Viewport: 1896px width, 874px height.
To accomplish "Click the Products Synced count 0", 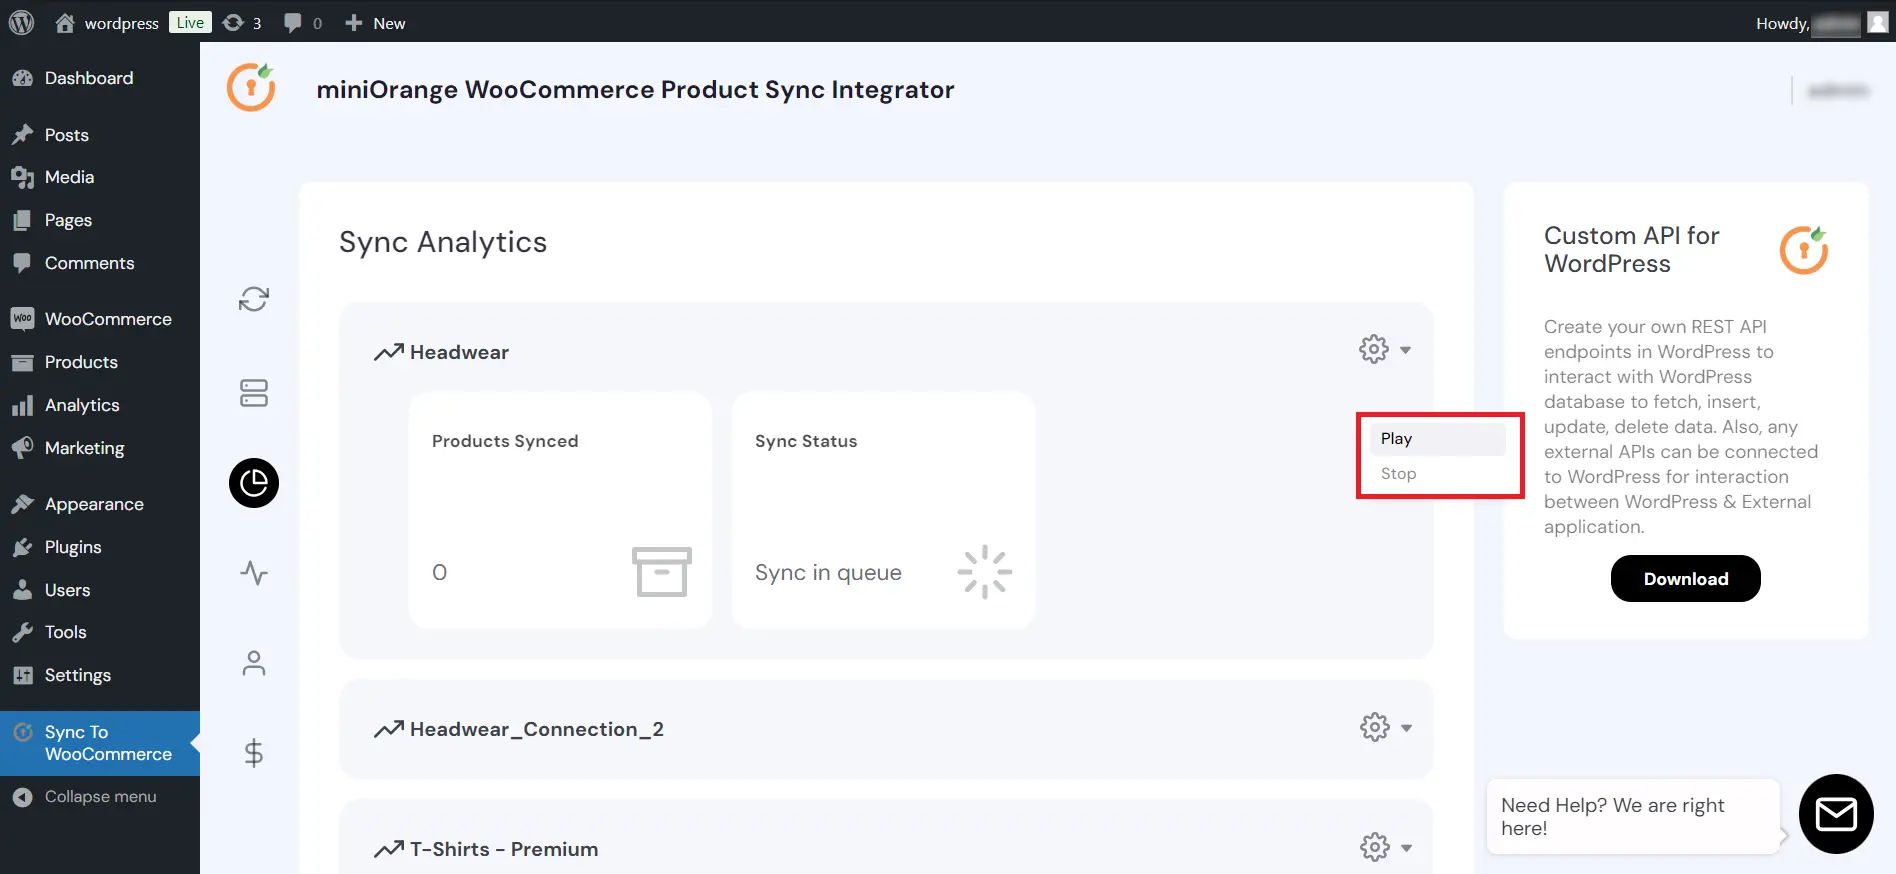I will 439,573.
